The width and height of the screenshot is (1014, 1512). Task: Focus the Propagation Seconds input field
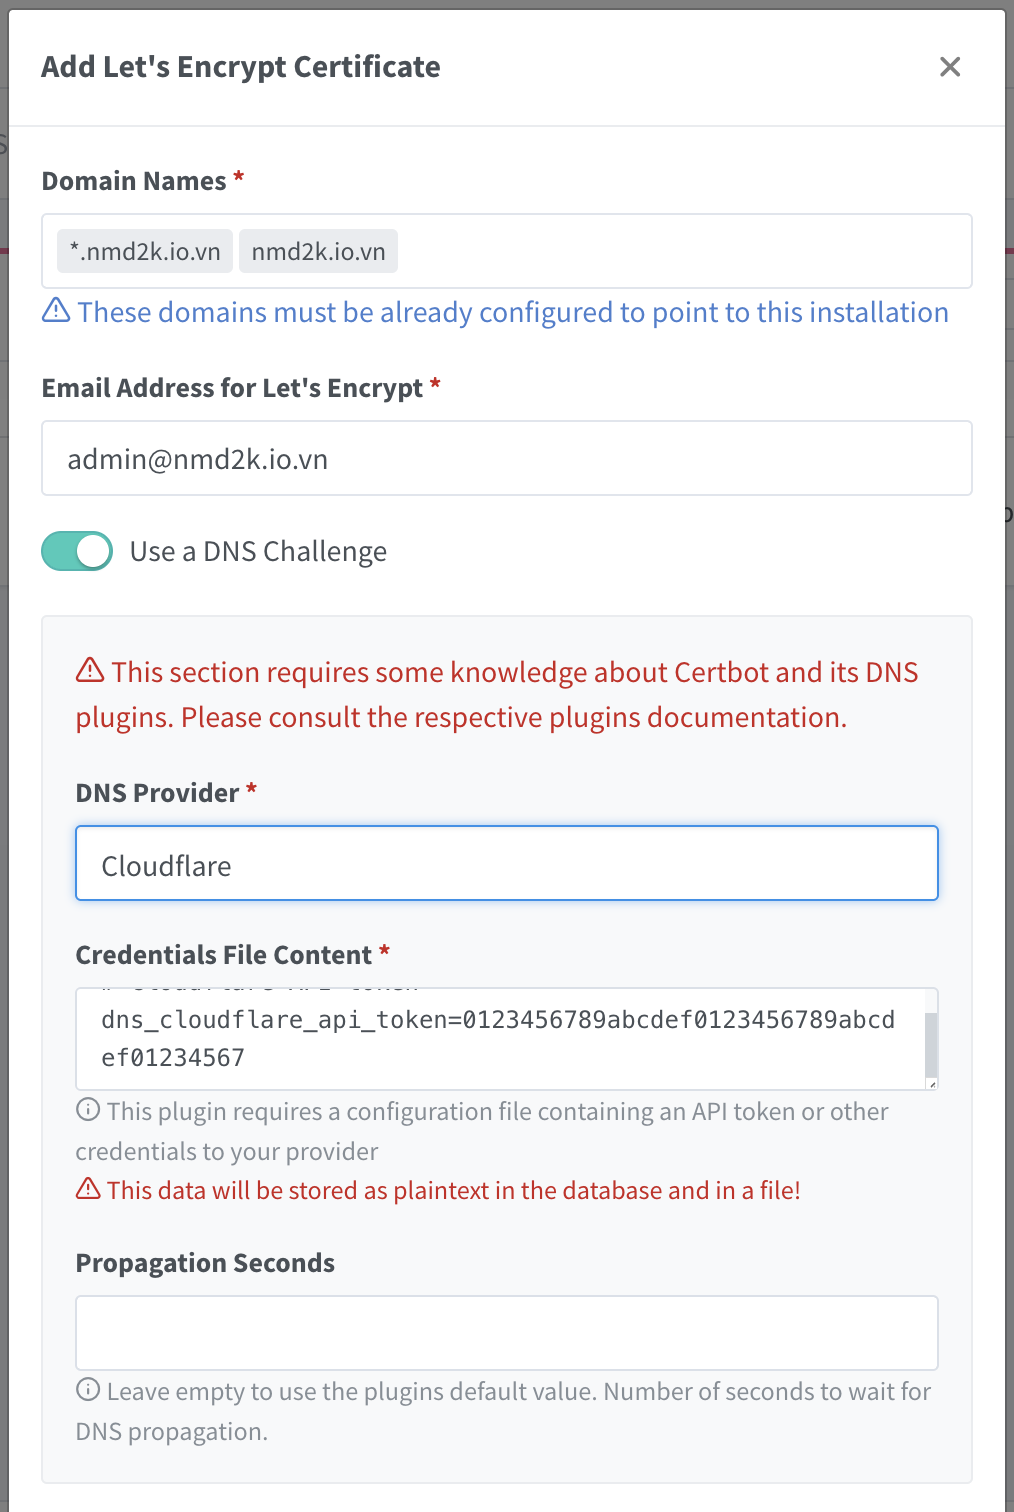pos(506,1333)
